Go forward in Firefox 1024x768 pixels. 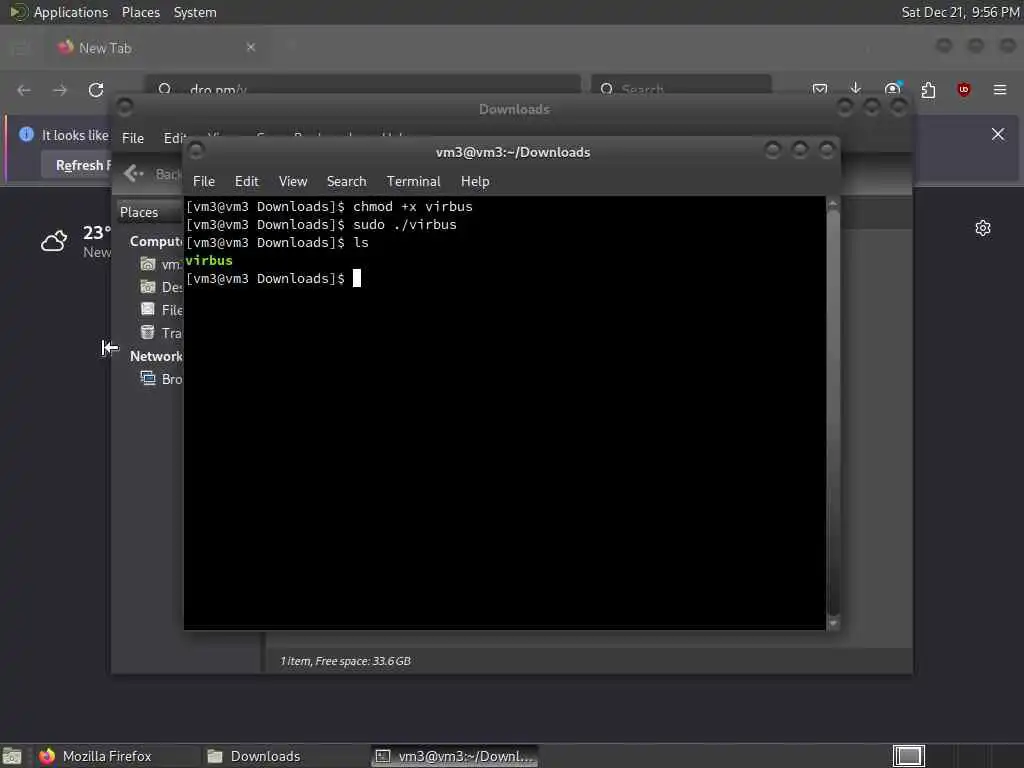(x=60, y=90)
